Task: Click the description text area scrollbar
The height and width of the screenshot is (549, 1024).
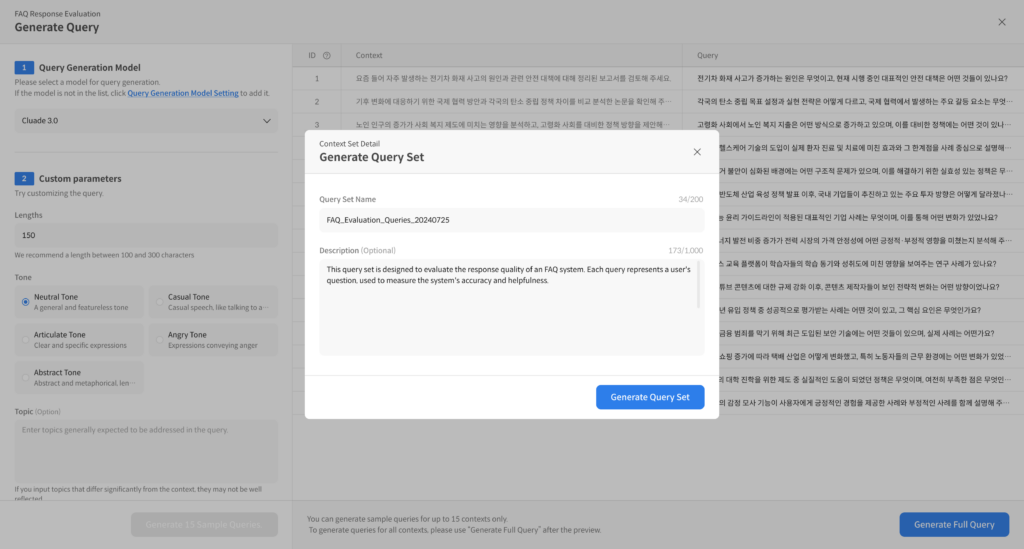Action: (699, 285)
